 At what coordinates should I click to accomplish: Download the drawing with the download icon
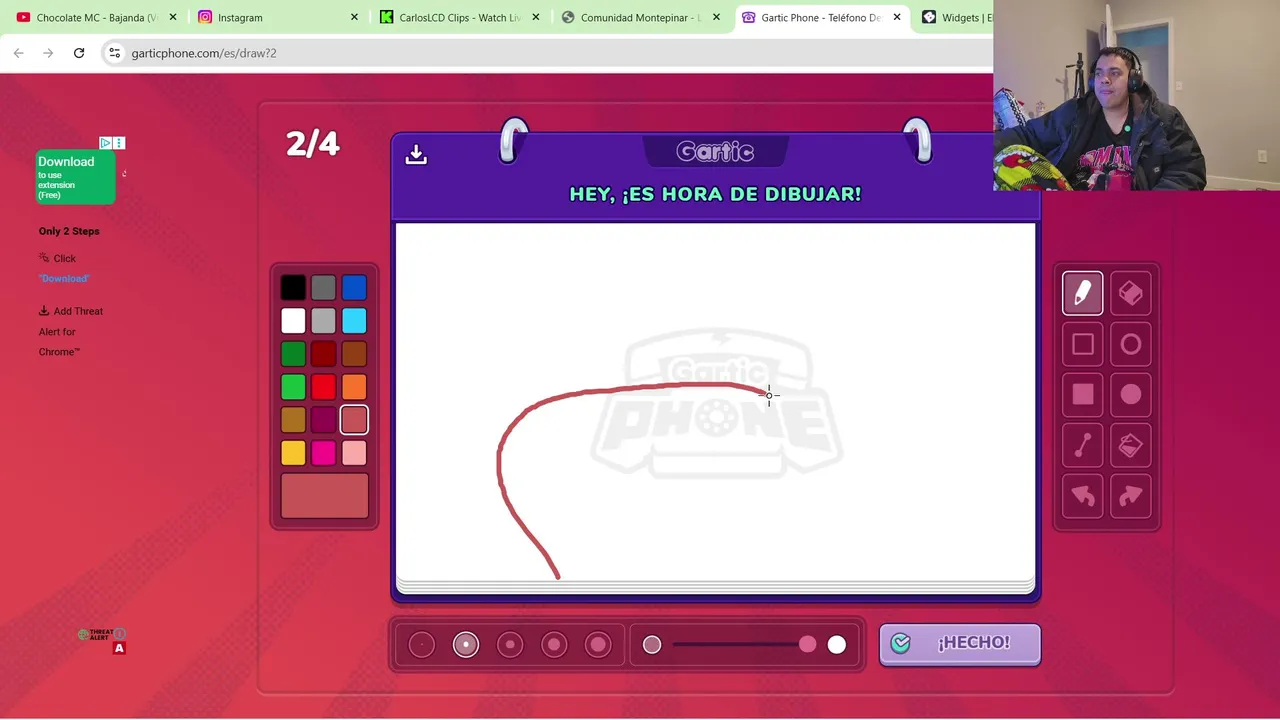[x=416, y=154]
